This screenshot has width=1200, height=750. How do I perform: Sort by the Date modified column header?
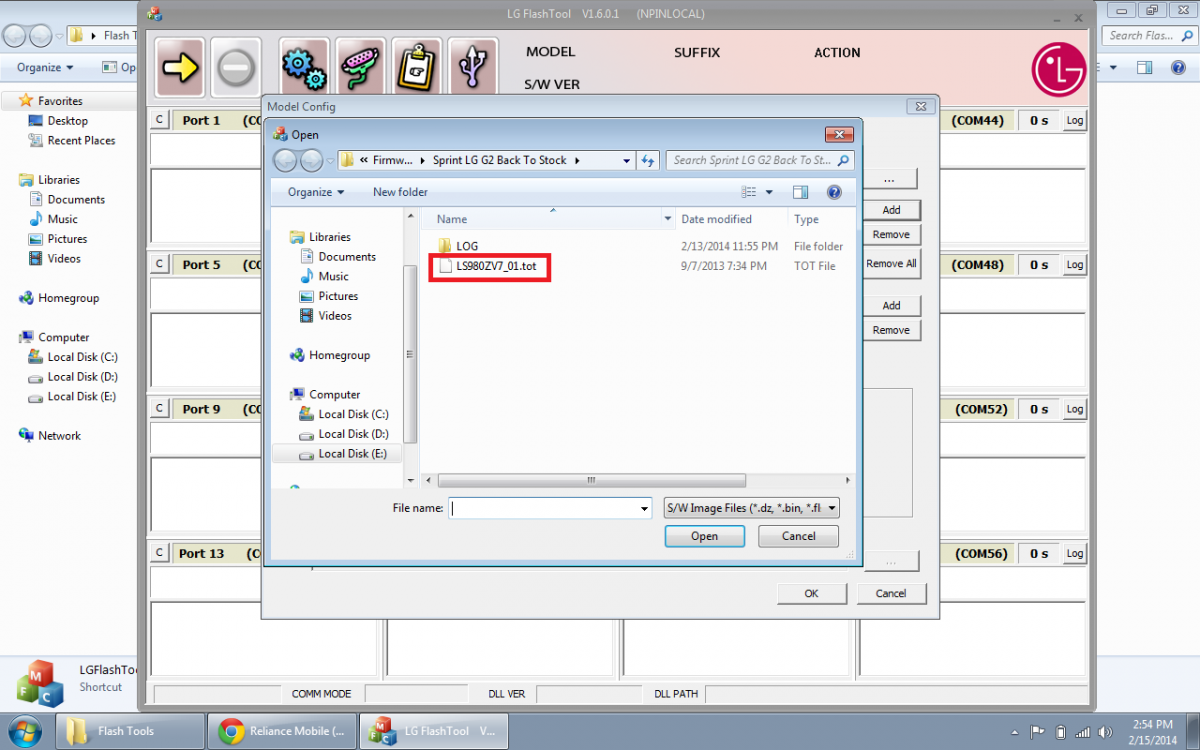(716, 219)
